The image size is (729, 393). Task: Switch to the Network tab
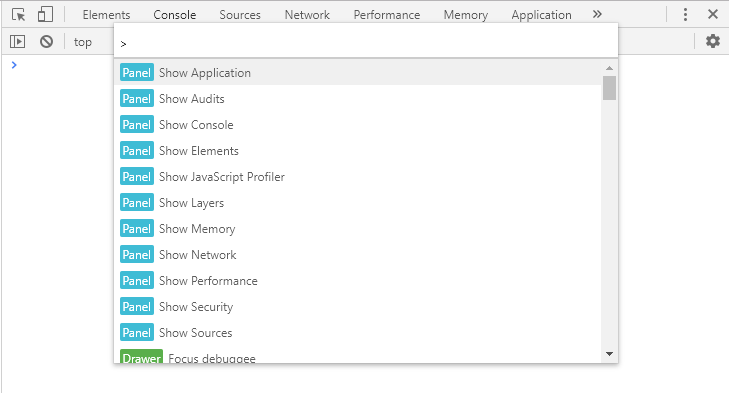[307, 15]
